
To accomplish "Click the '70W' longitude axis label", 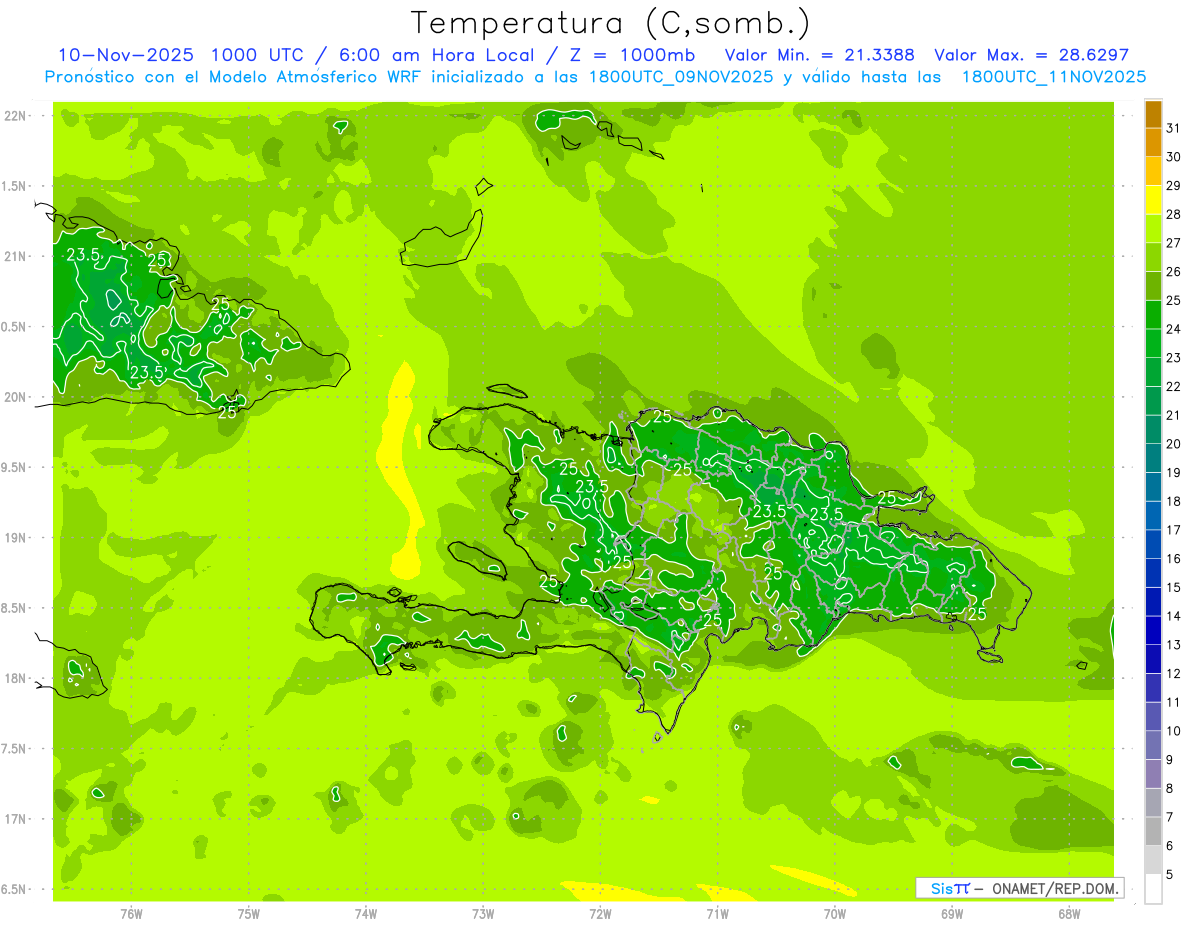I will [x=835, y=913].
